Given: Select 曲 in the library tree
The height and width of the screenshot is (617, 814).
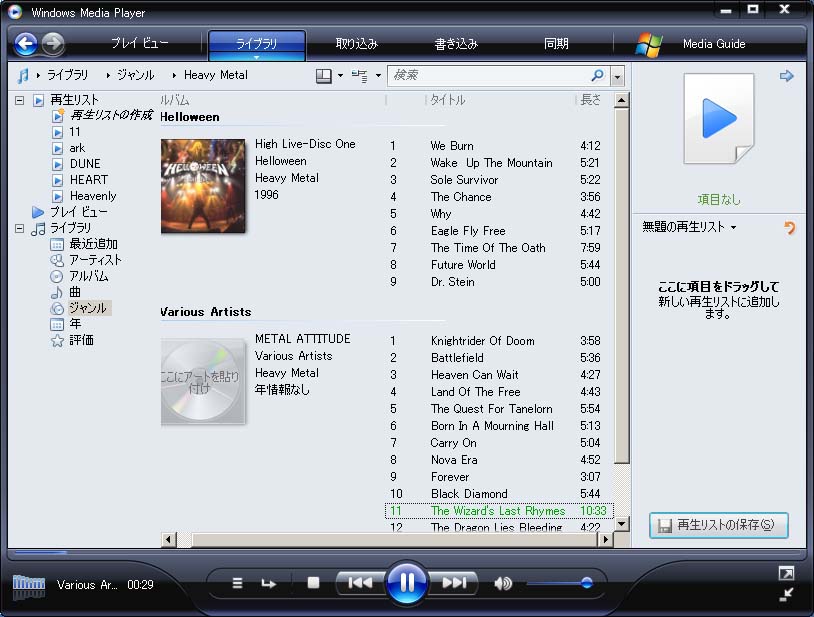Looking at the screenshot, I should click(x=75, y=292).
